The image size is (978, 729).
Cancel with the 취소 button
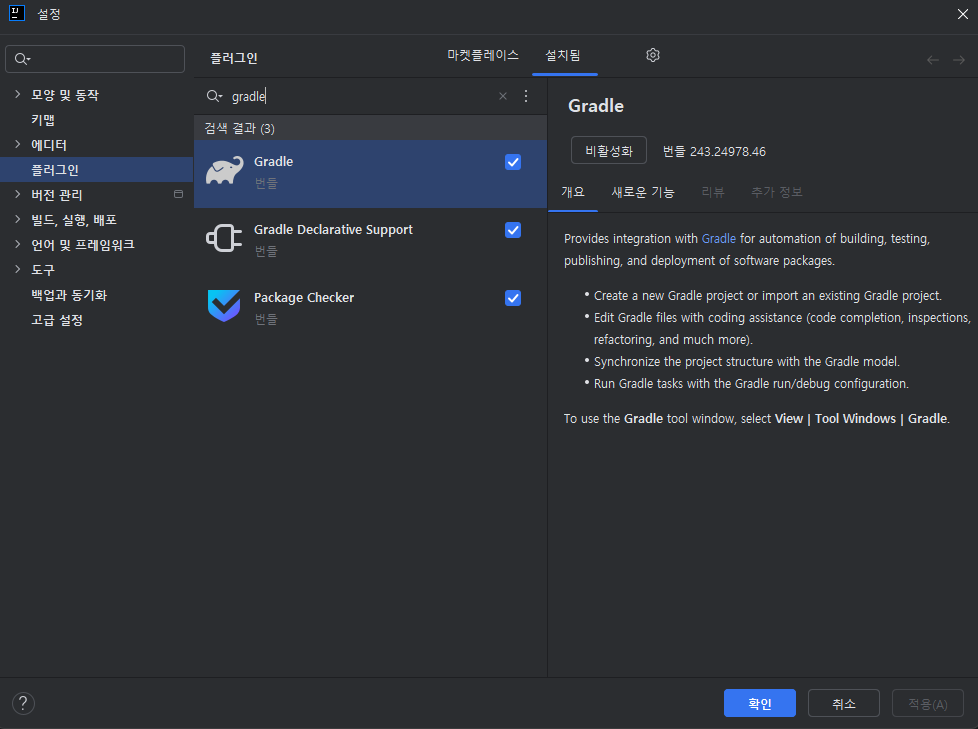844,703
